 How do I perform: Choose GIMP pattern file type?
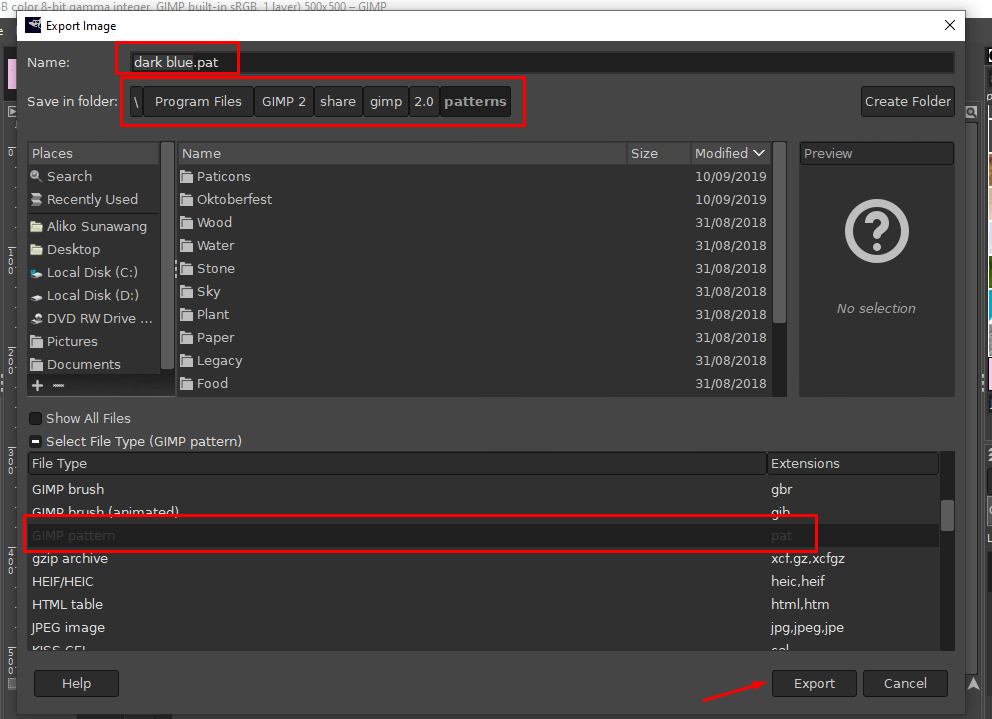(x=483, y=535)
